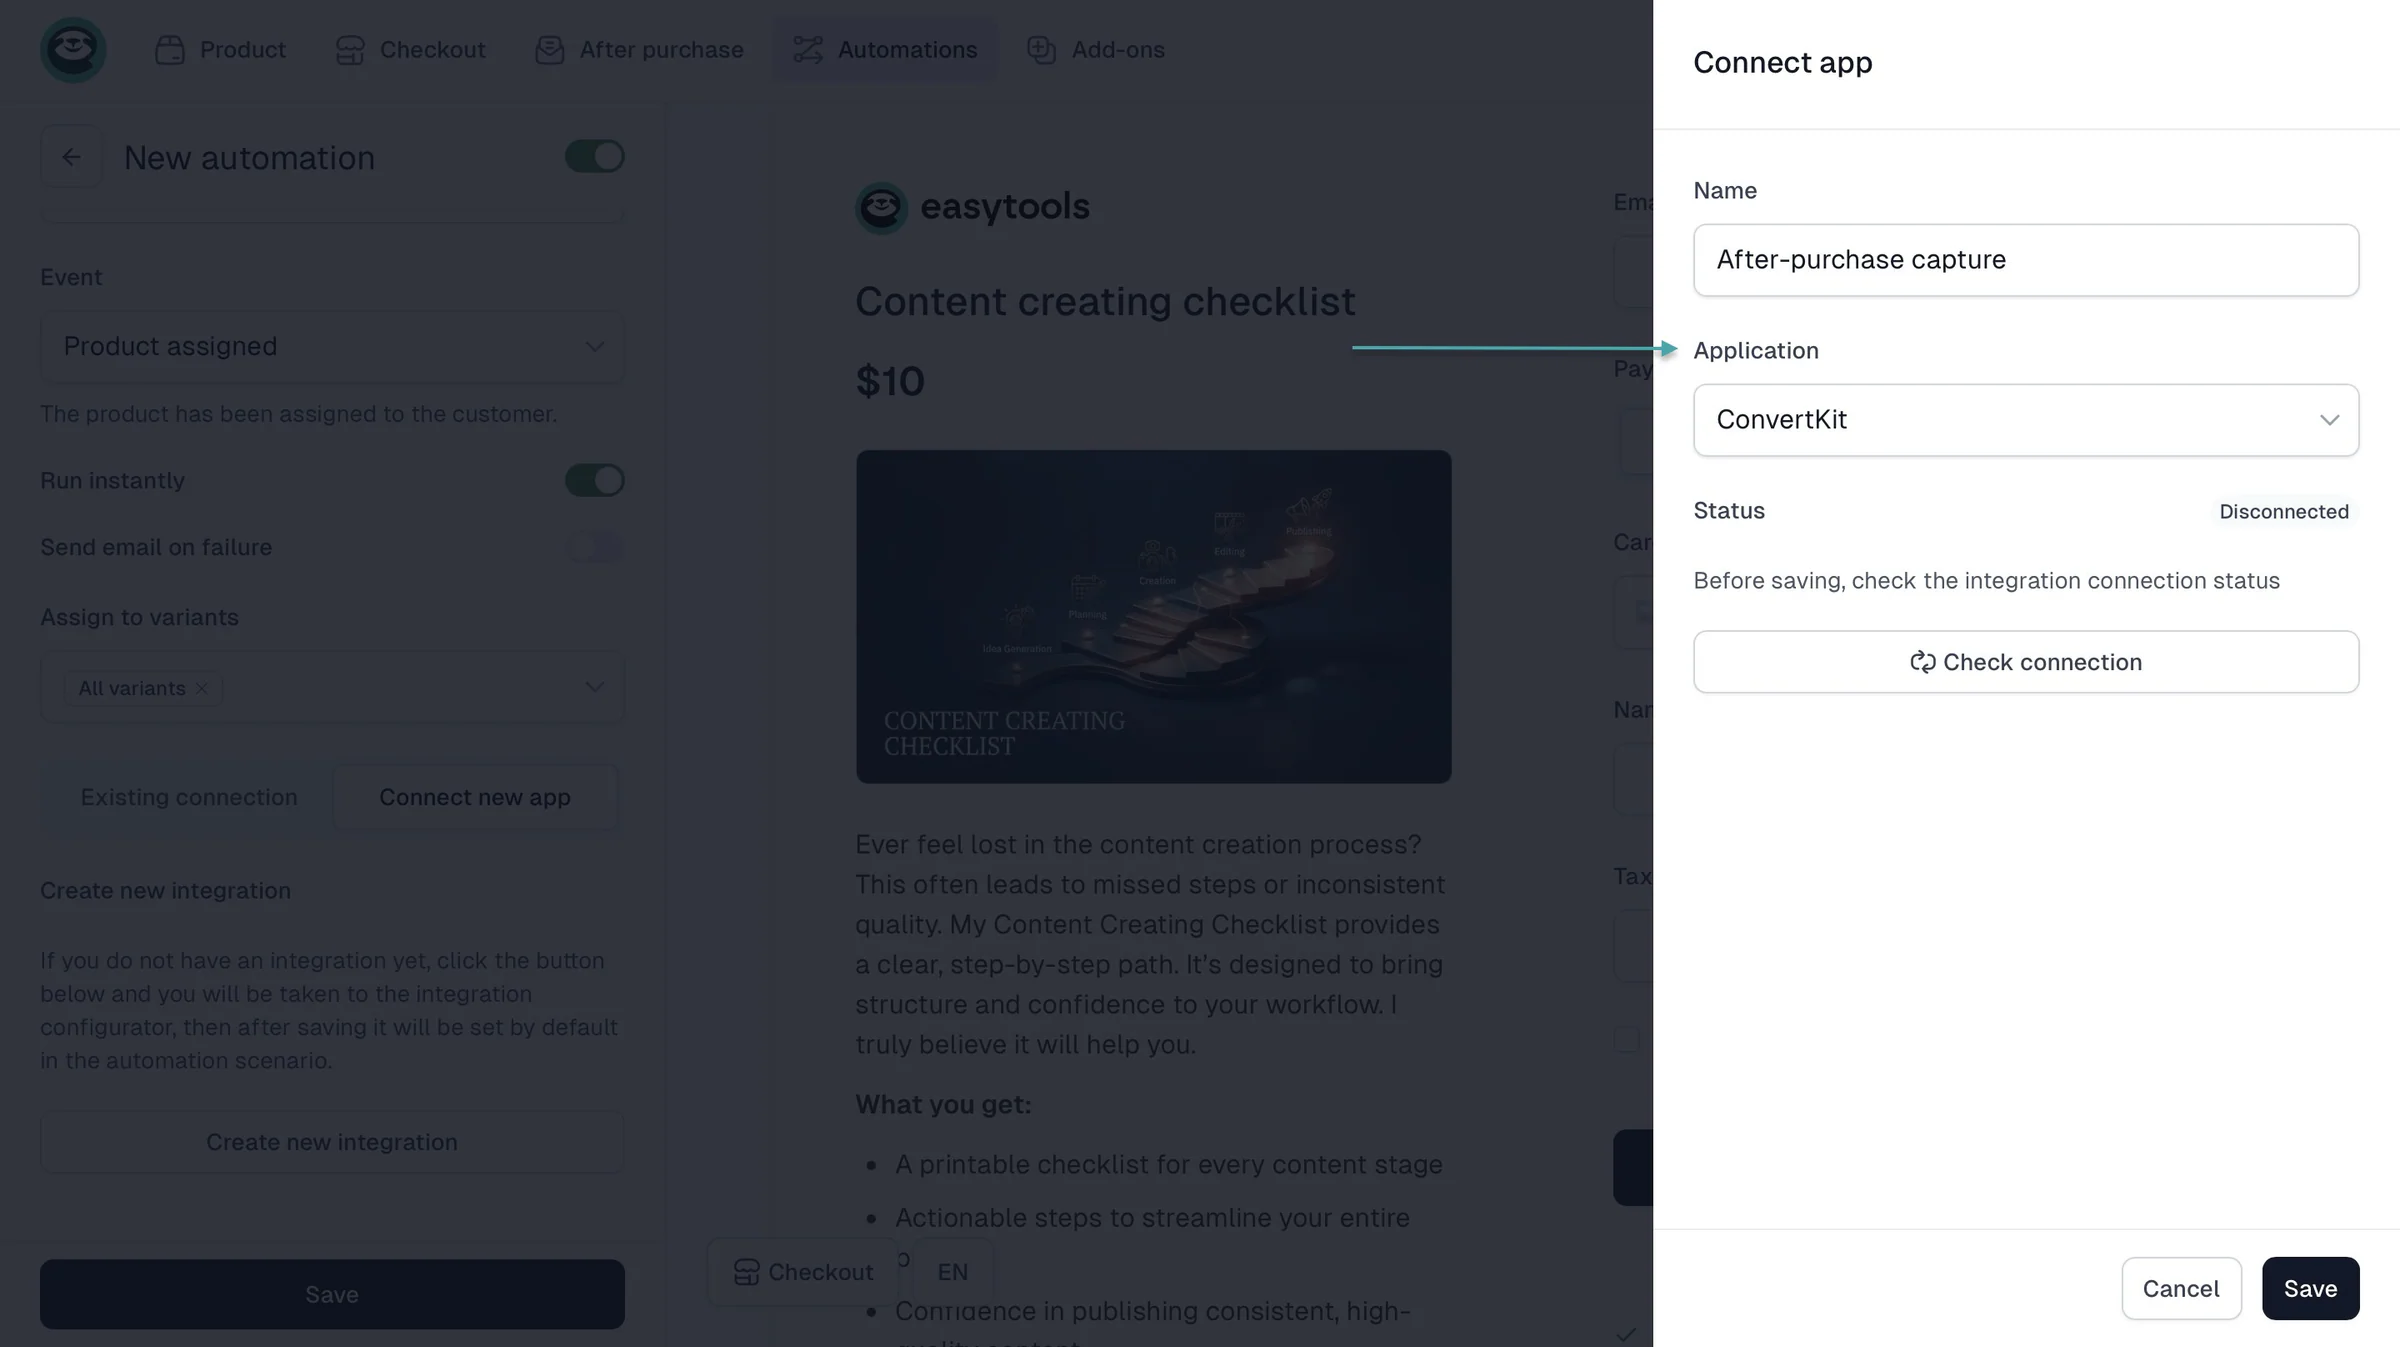Open the Product tab
The height and width of the screenshot is (1347, 2400).
tap(221, 50)
